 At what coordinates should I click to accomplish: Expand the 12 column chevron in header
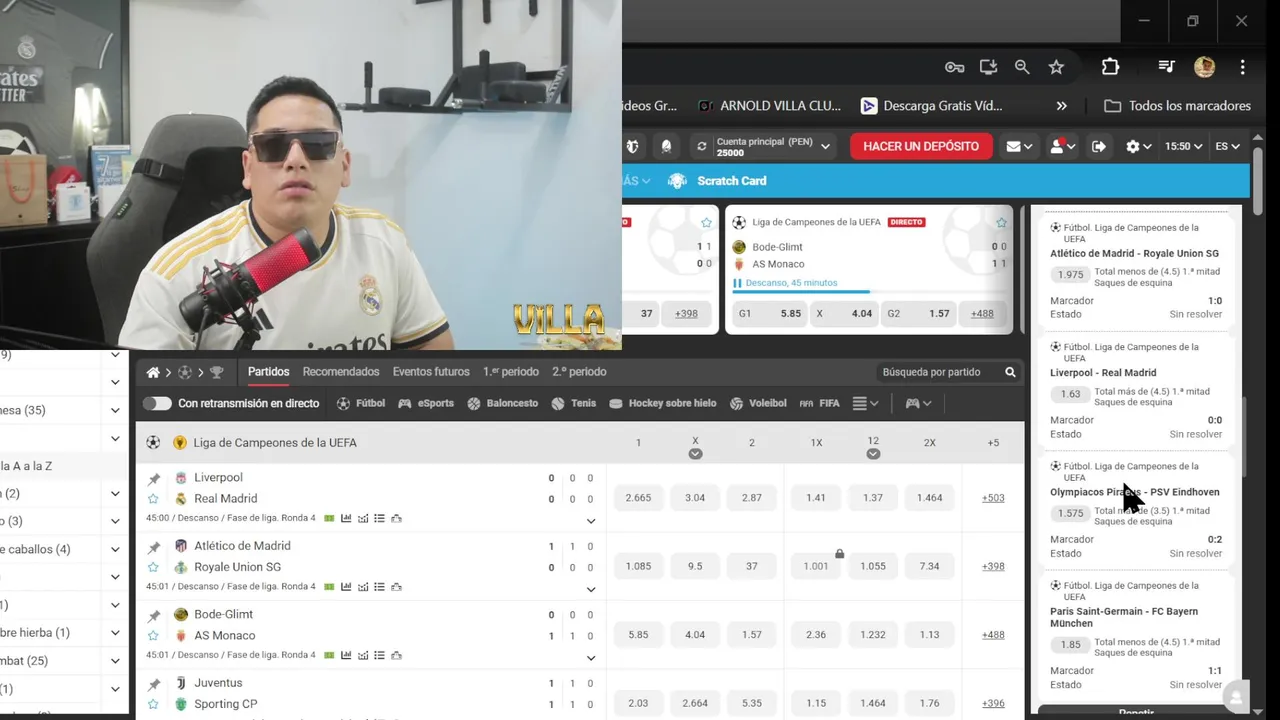[x=873, y=454]
